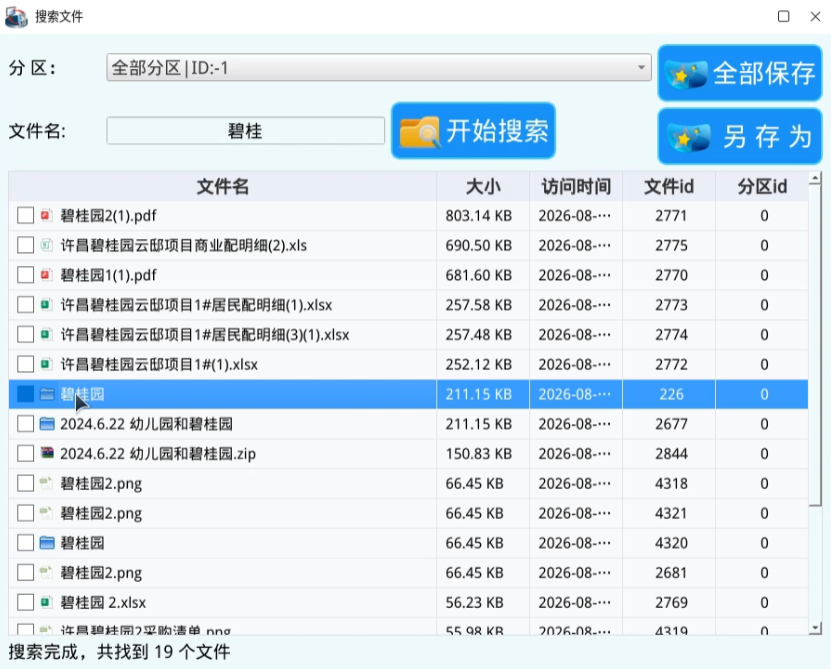Click archive icon of 2024.6.22 幼儿园和碧桂园.zip

tap(47, 453)
